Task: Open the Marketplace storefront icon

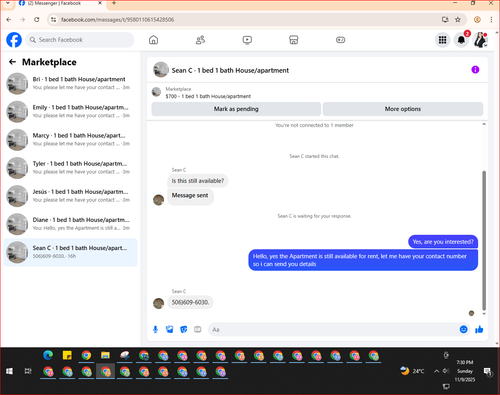Action: [x=294, y=40]
